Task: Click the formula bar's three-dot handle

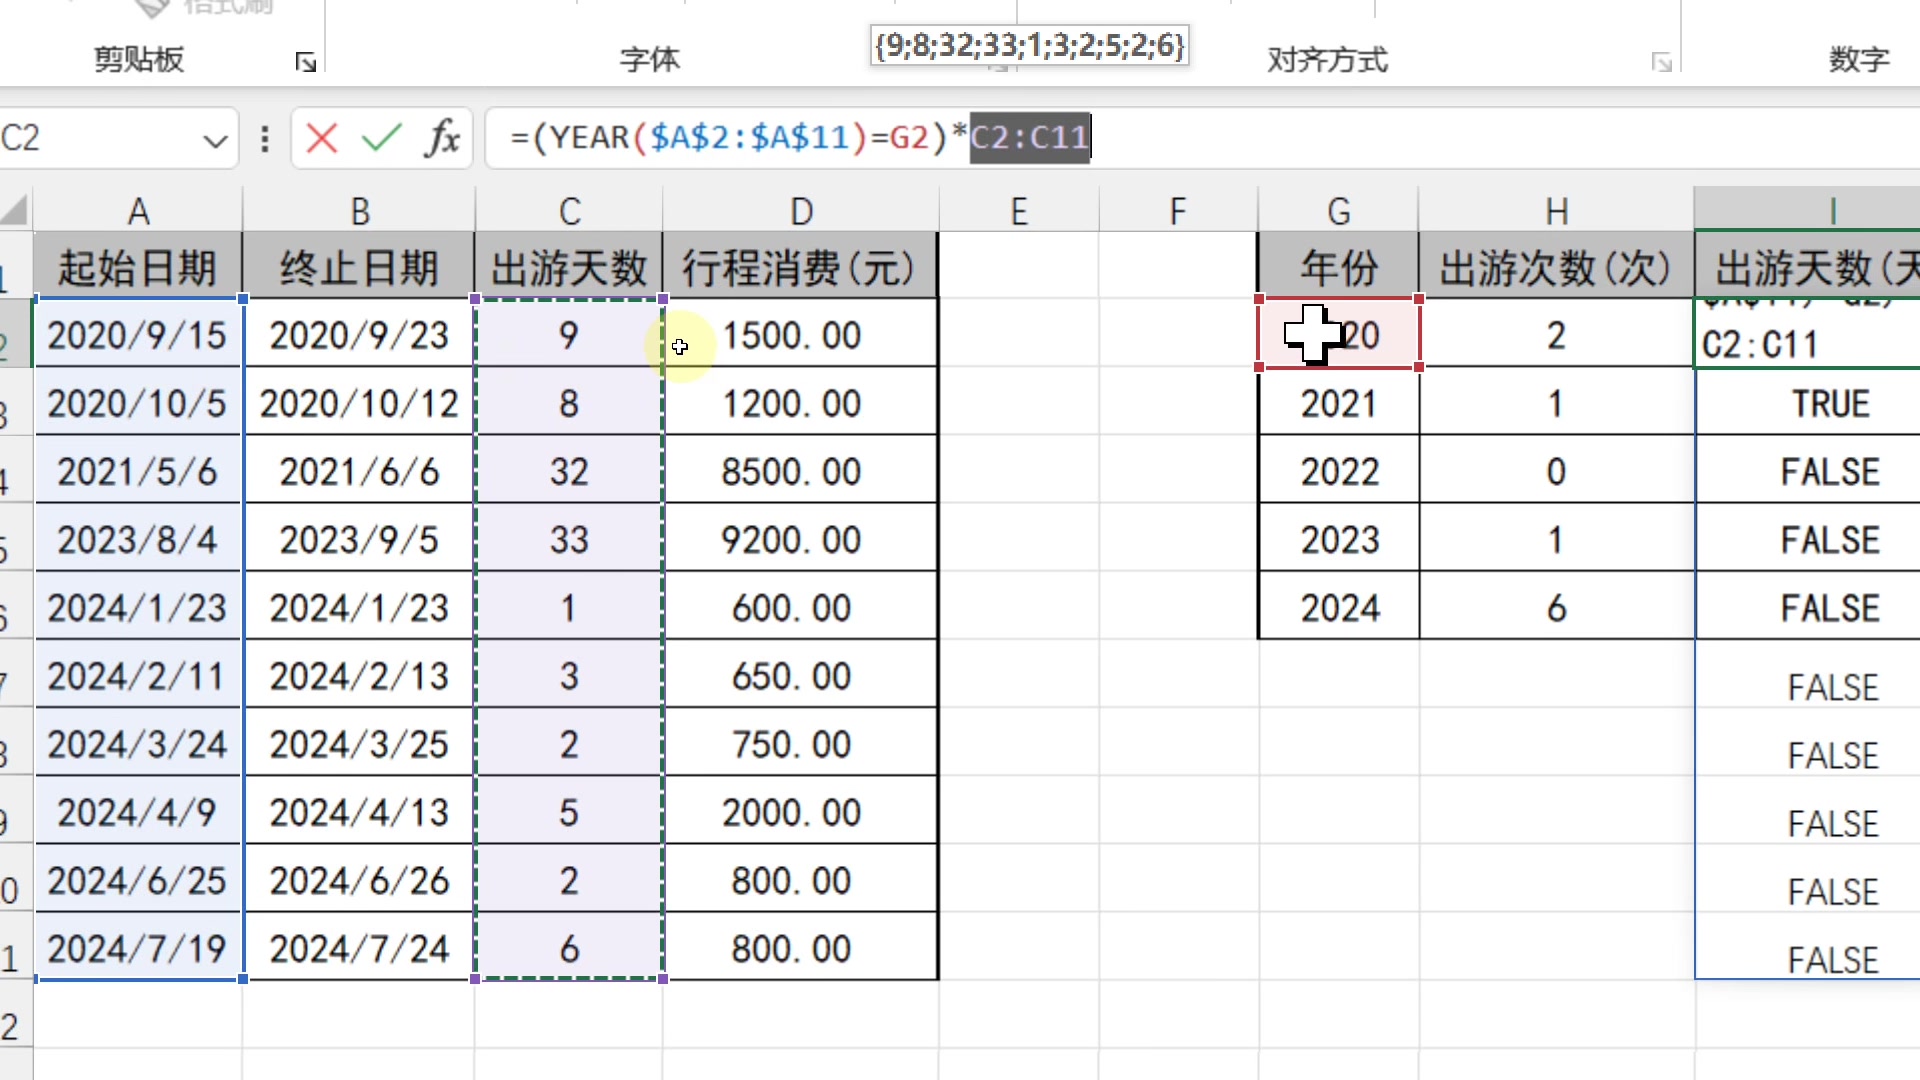Action: 265,138
